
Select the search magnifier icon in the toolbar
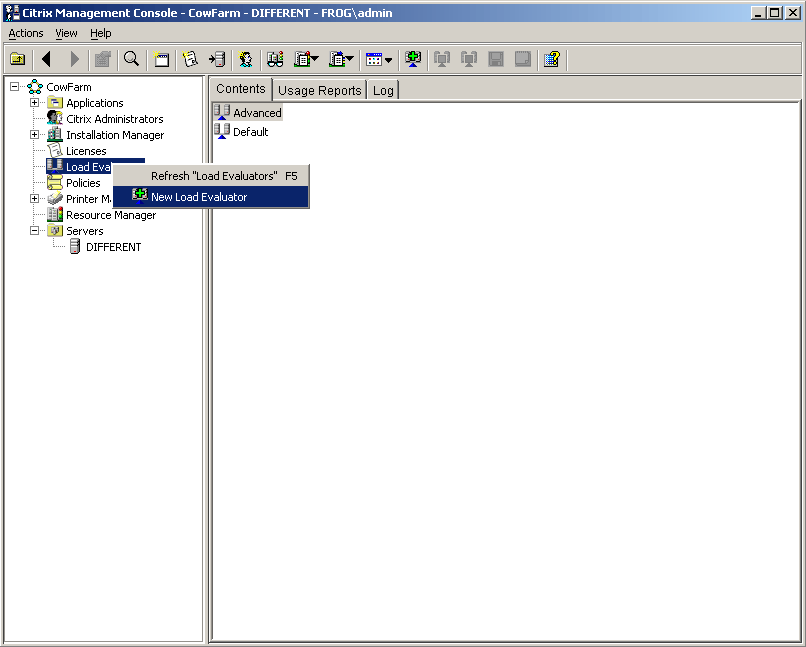click(131, 59)
